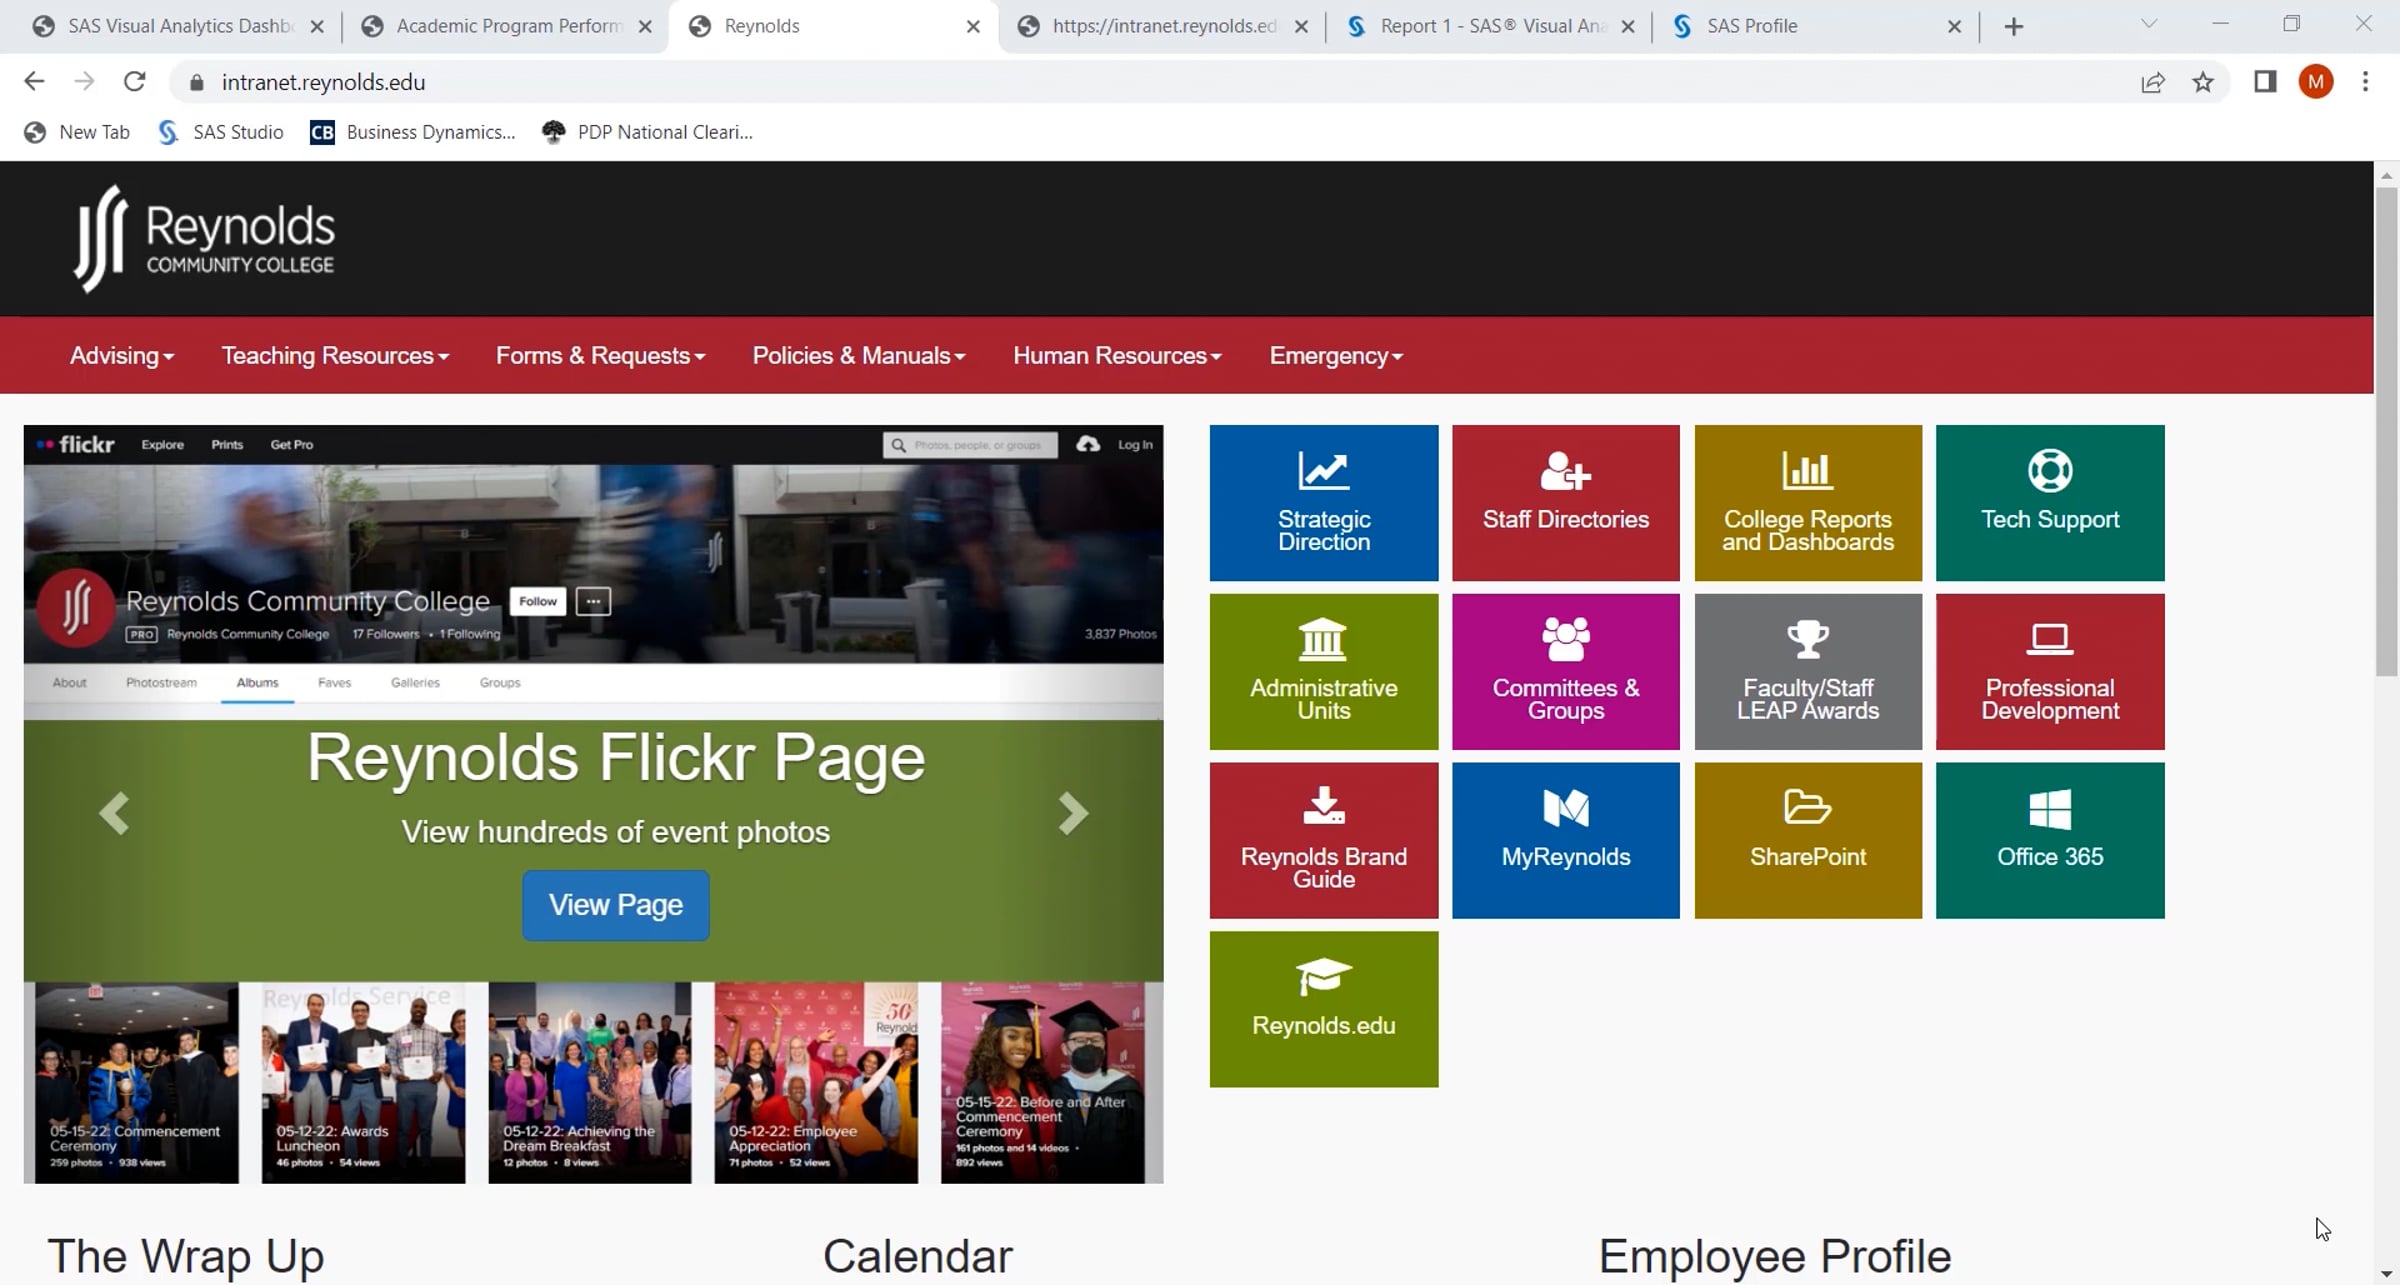Open the New Tab bookmark
2400x1285 pixels.
pos(77,132)
